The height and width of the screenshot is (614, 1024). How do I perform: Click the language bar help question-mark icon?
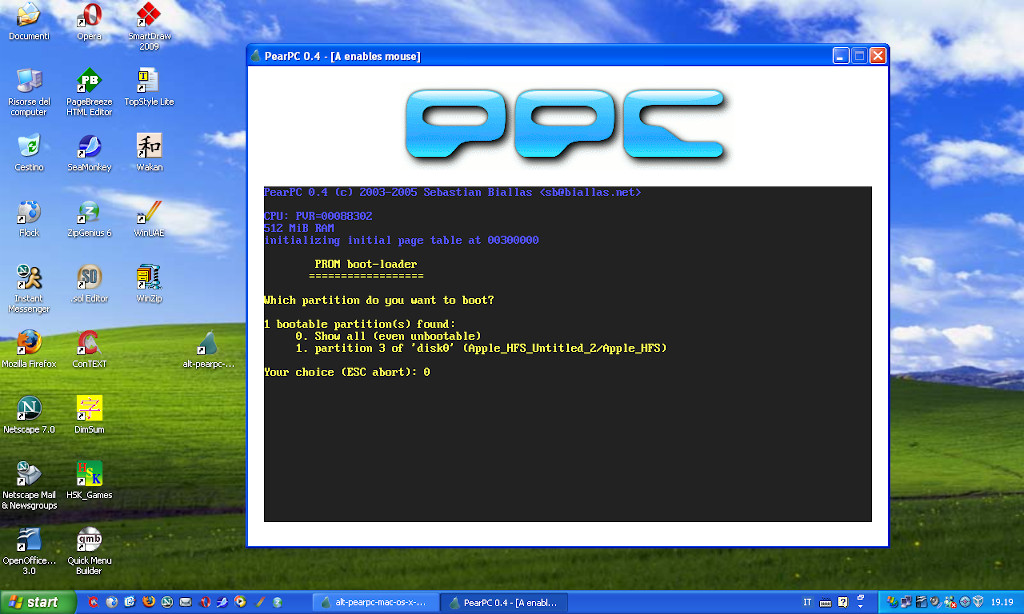coord(843,602)
